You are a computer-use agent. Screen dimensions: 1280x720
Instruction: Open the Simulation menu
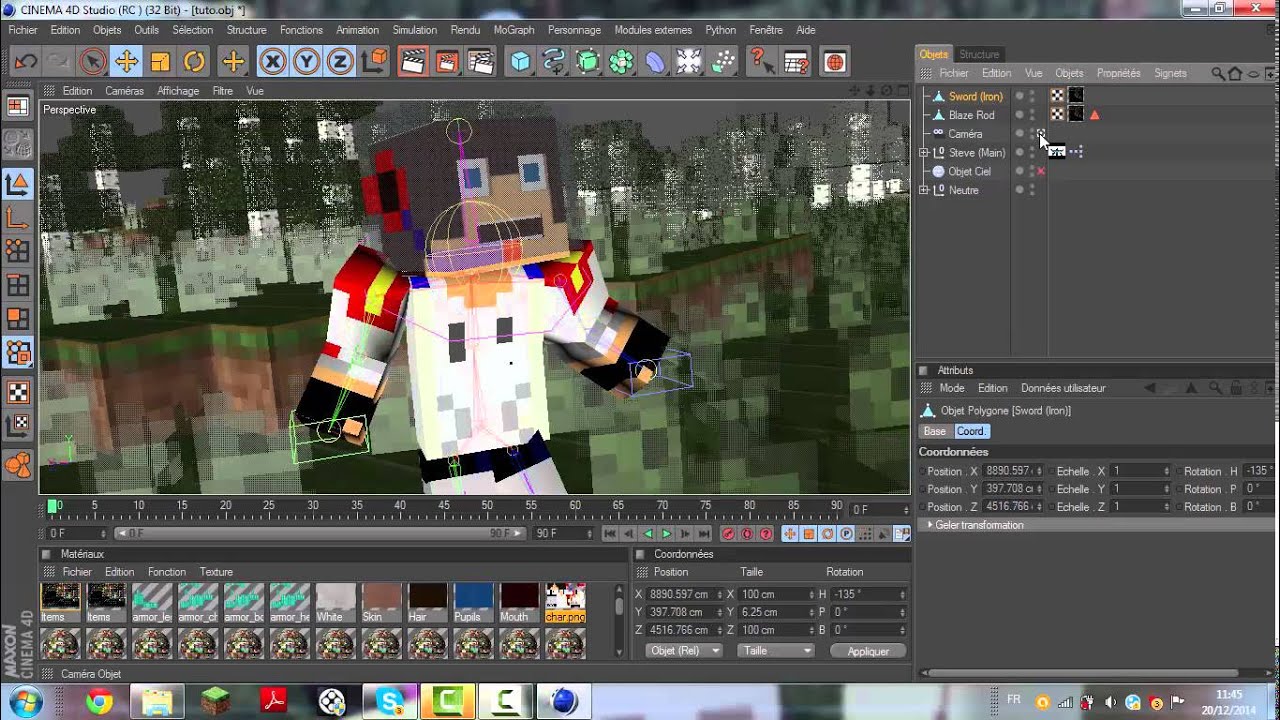[414, 30]
